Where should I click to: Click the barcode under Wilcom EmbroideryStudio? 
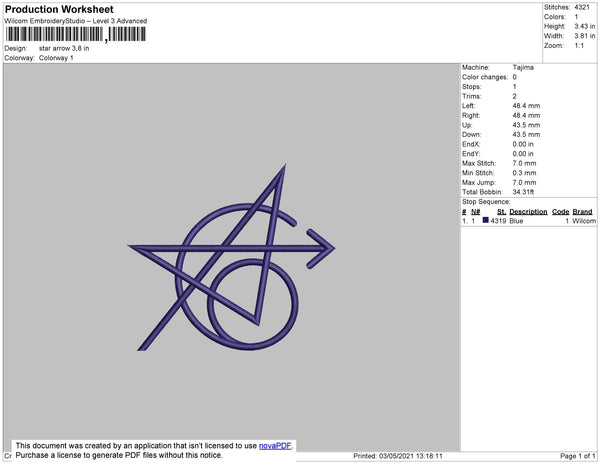click(x=75, y=34)
